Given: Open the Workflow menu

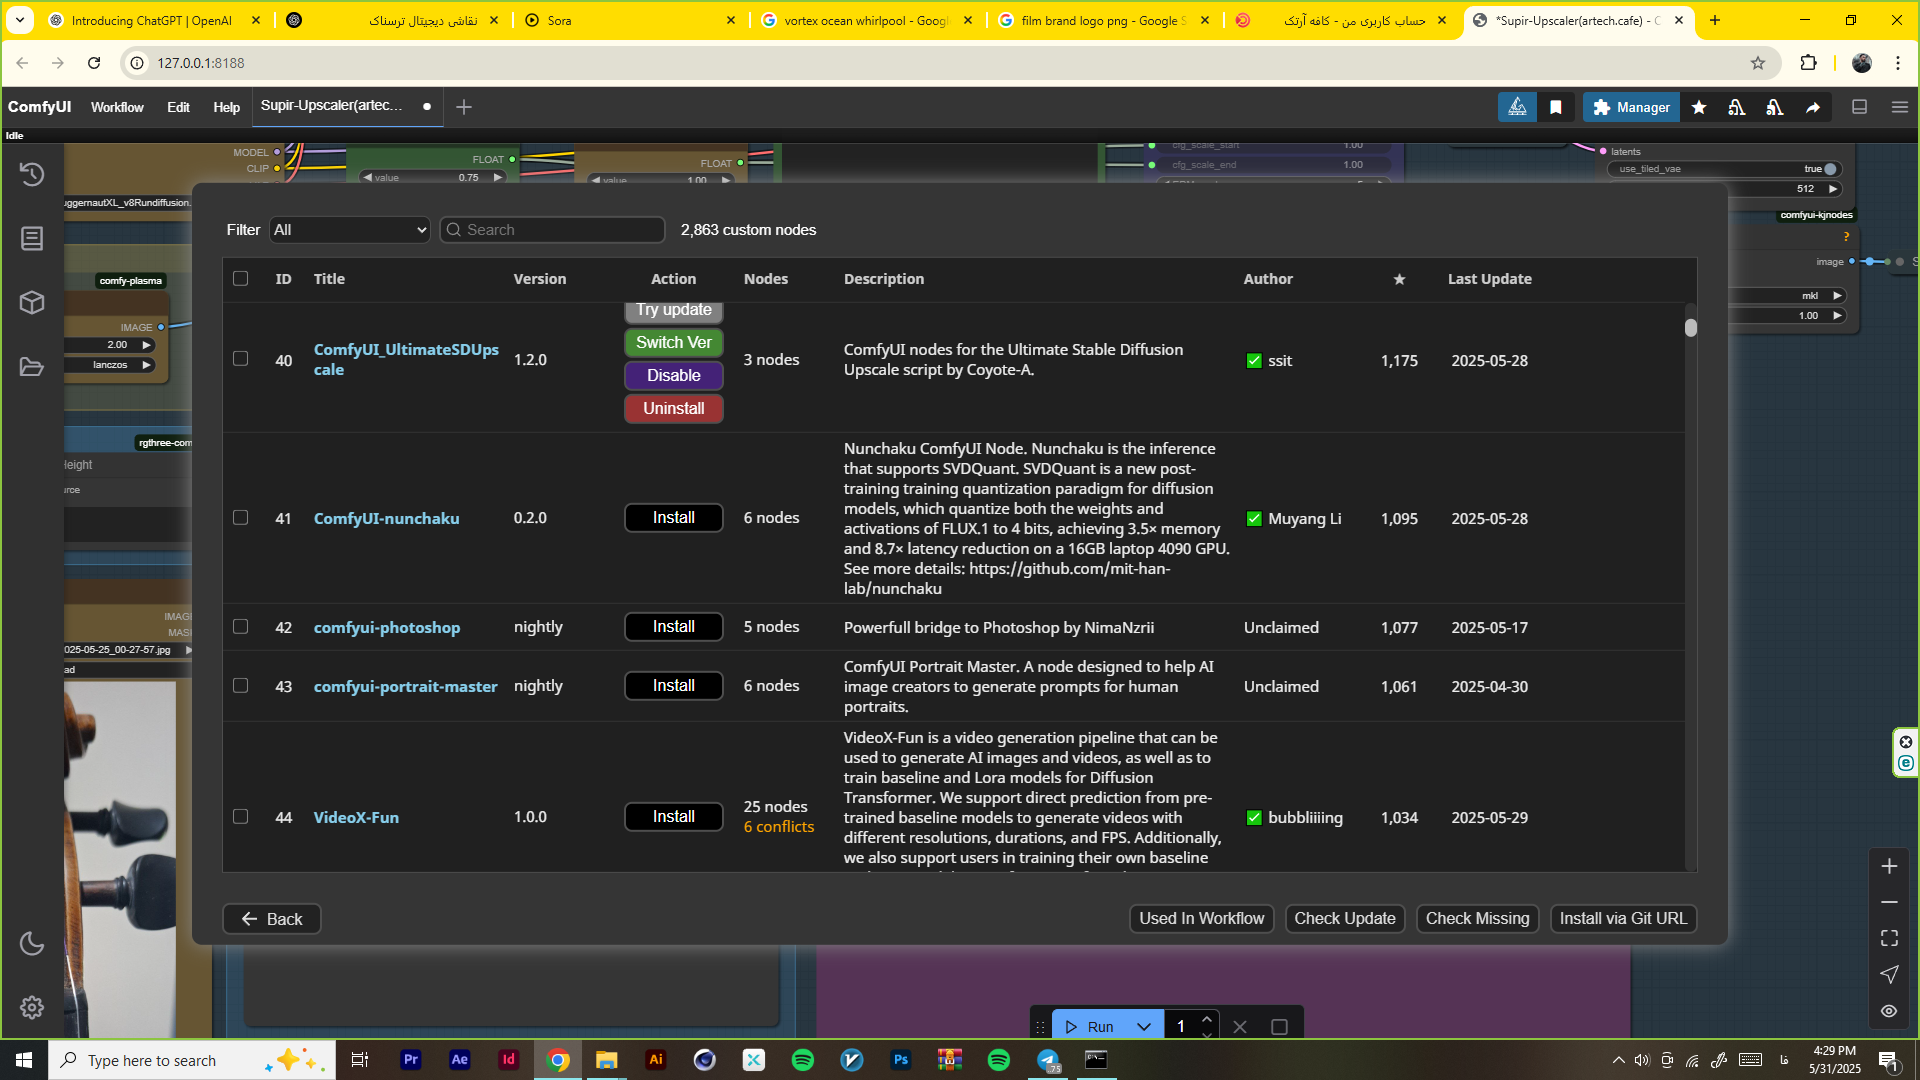Looking at the screenshot, I should coord(117,107).
